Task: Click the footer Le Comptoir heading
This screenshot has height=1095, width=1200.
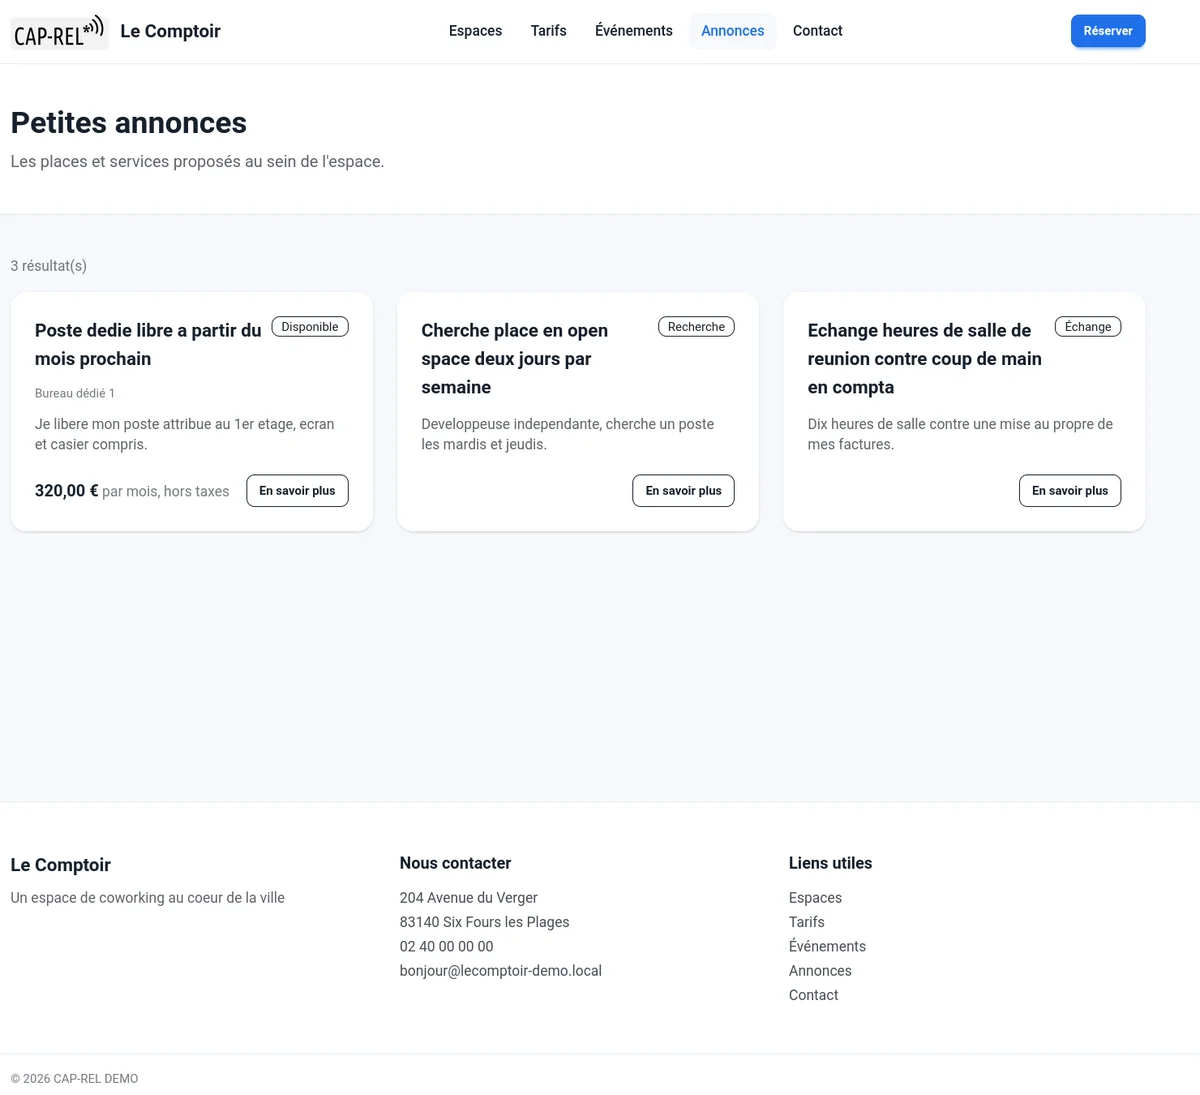Action: (61, 865)
